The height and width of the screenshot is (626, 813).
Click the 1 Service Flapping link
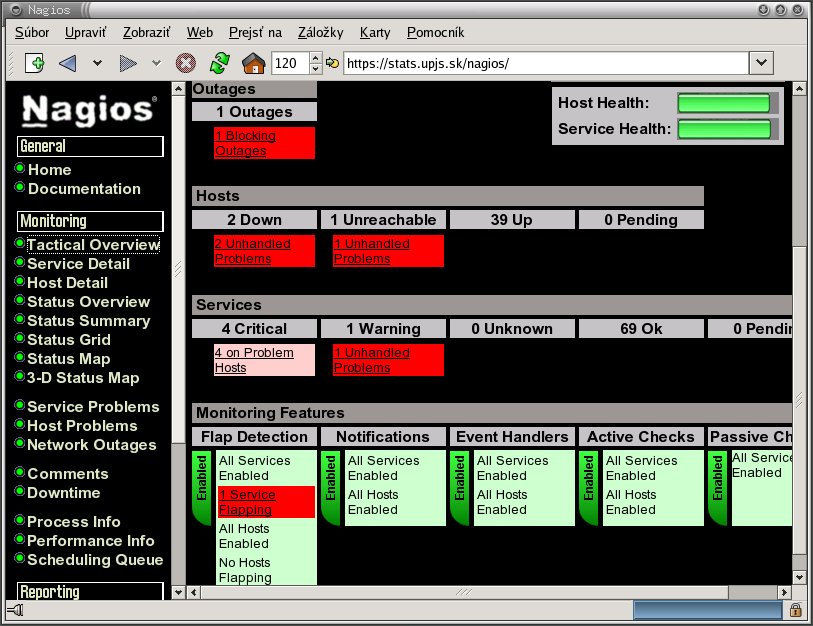coord(247,502)
